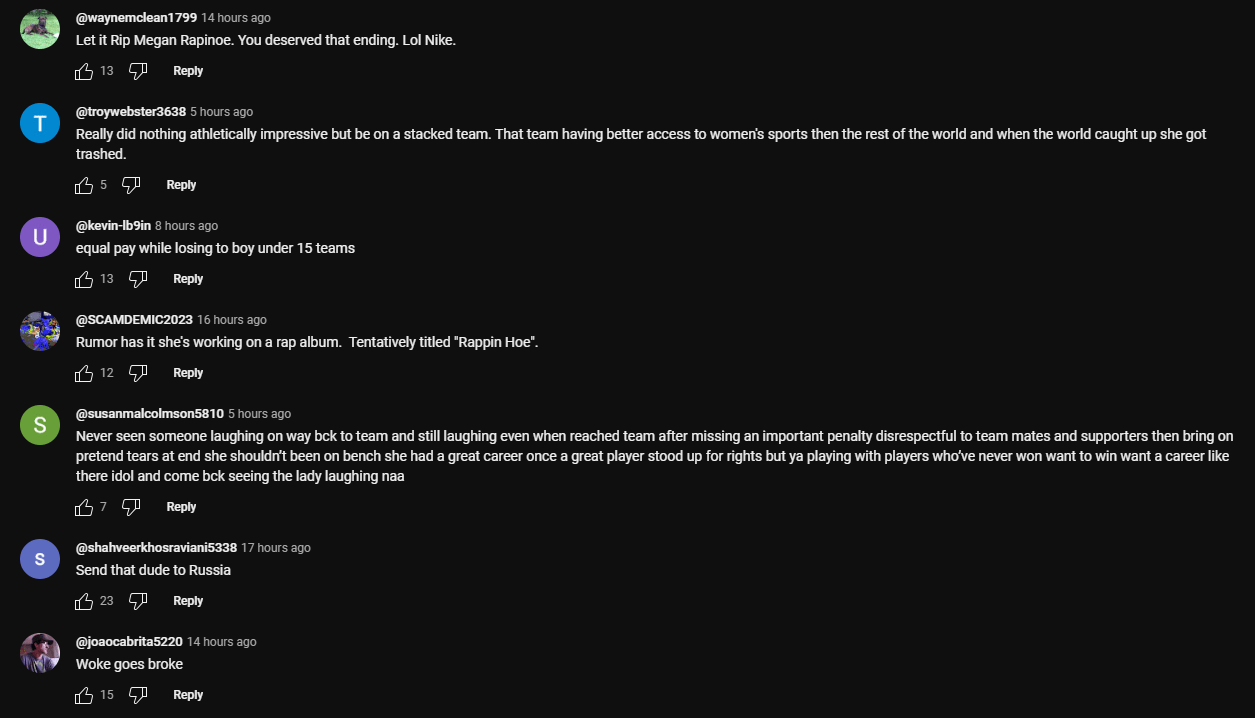Open @troywebster3638's channel via username
This screenshot has height=718, width=1255.
point(130,111)
